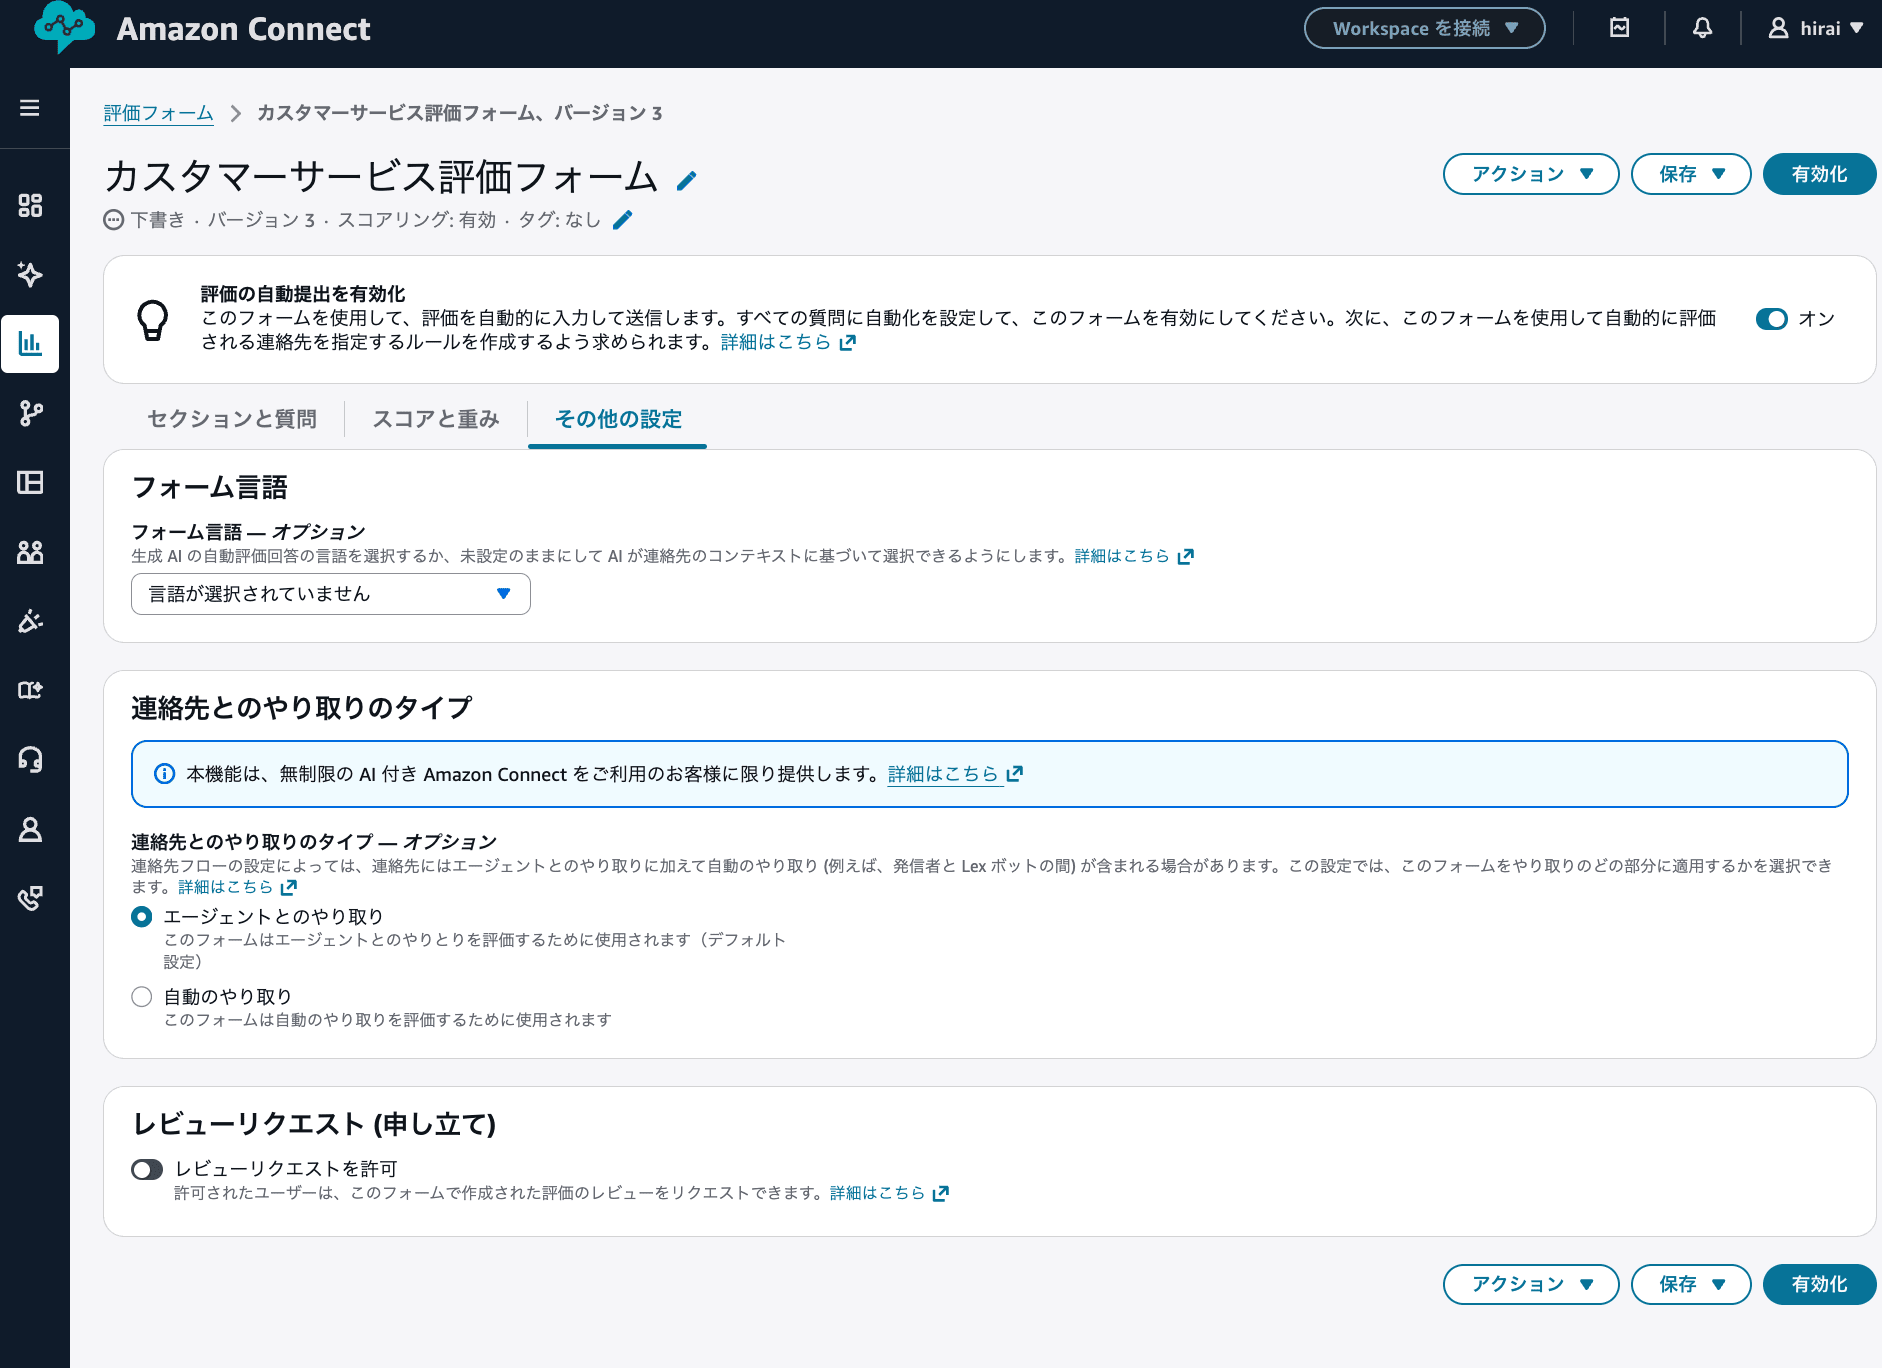
Task: Enable the レビューリクエストを許可 toggle
Action: (x=146, y=1169)
